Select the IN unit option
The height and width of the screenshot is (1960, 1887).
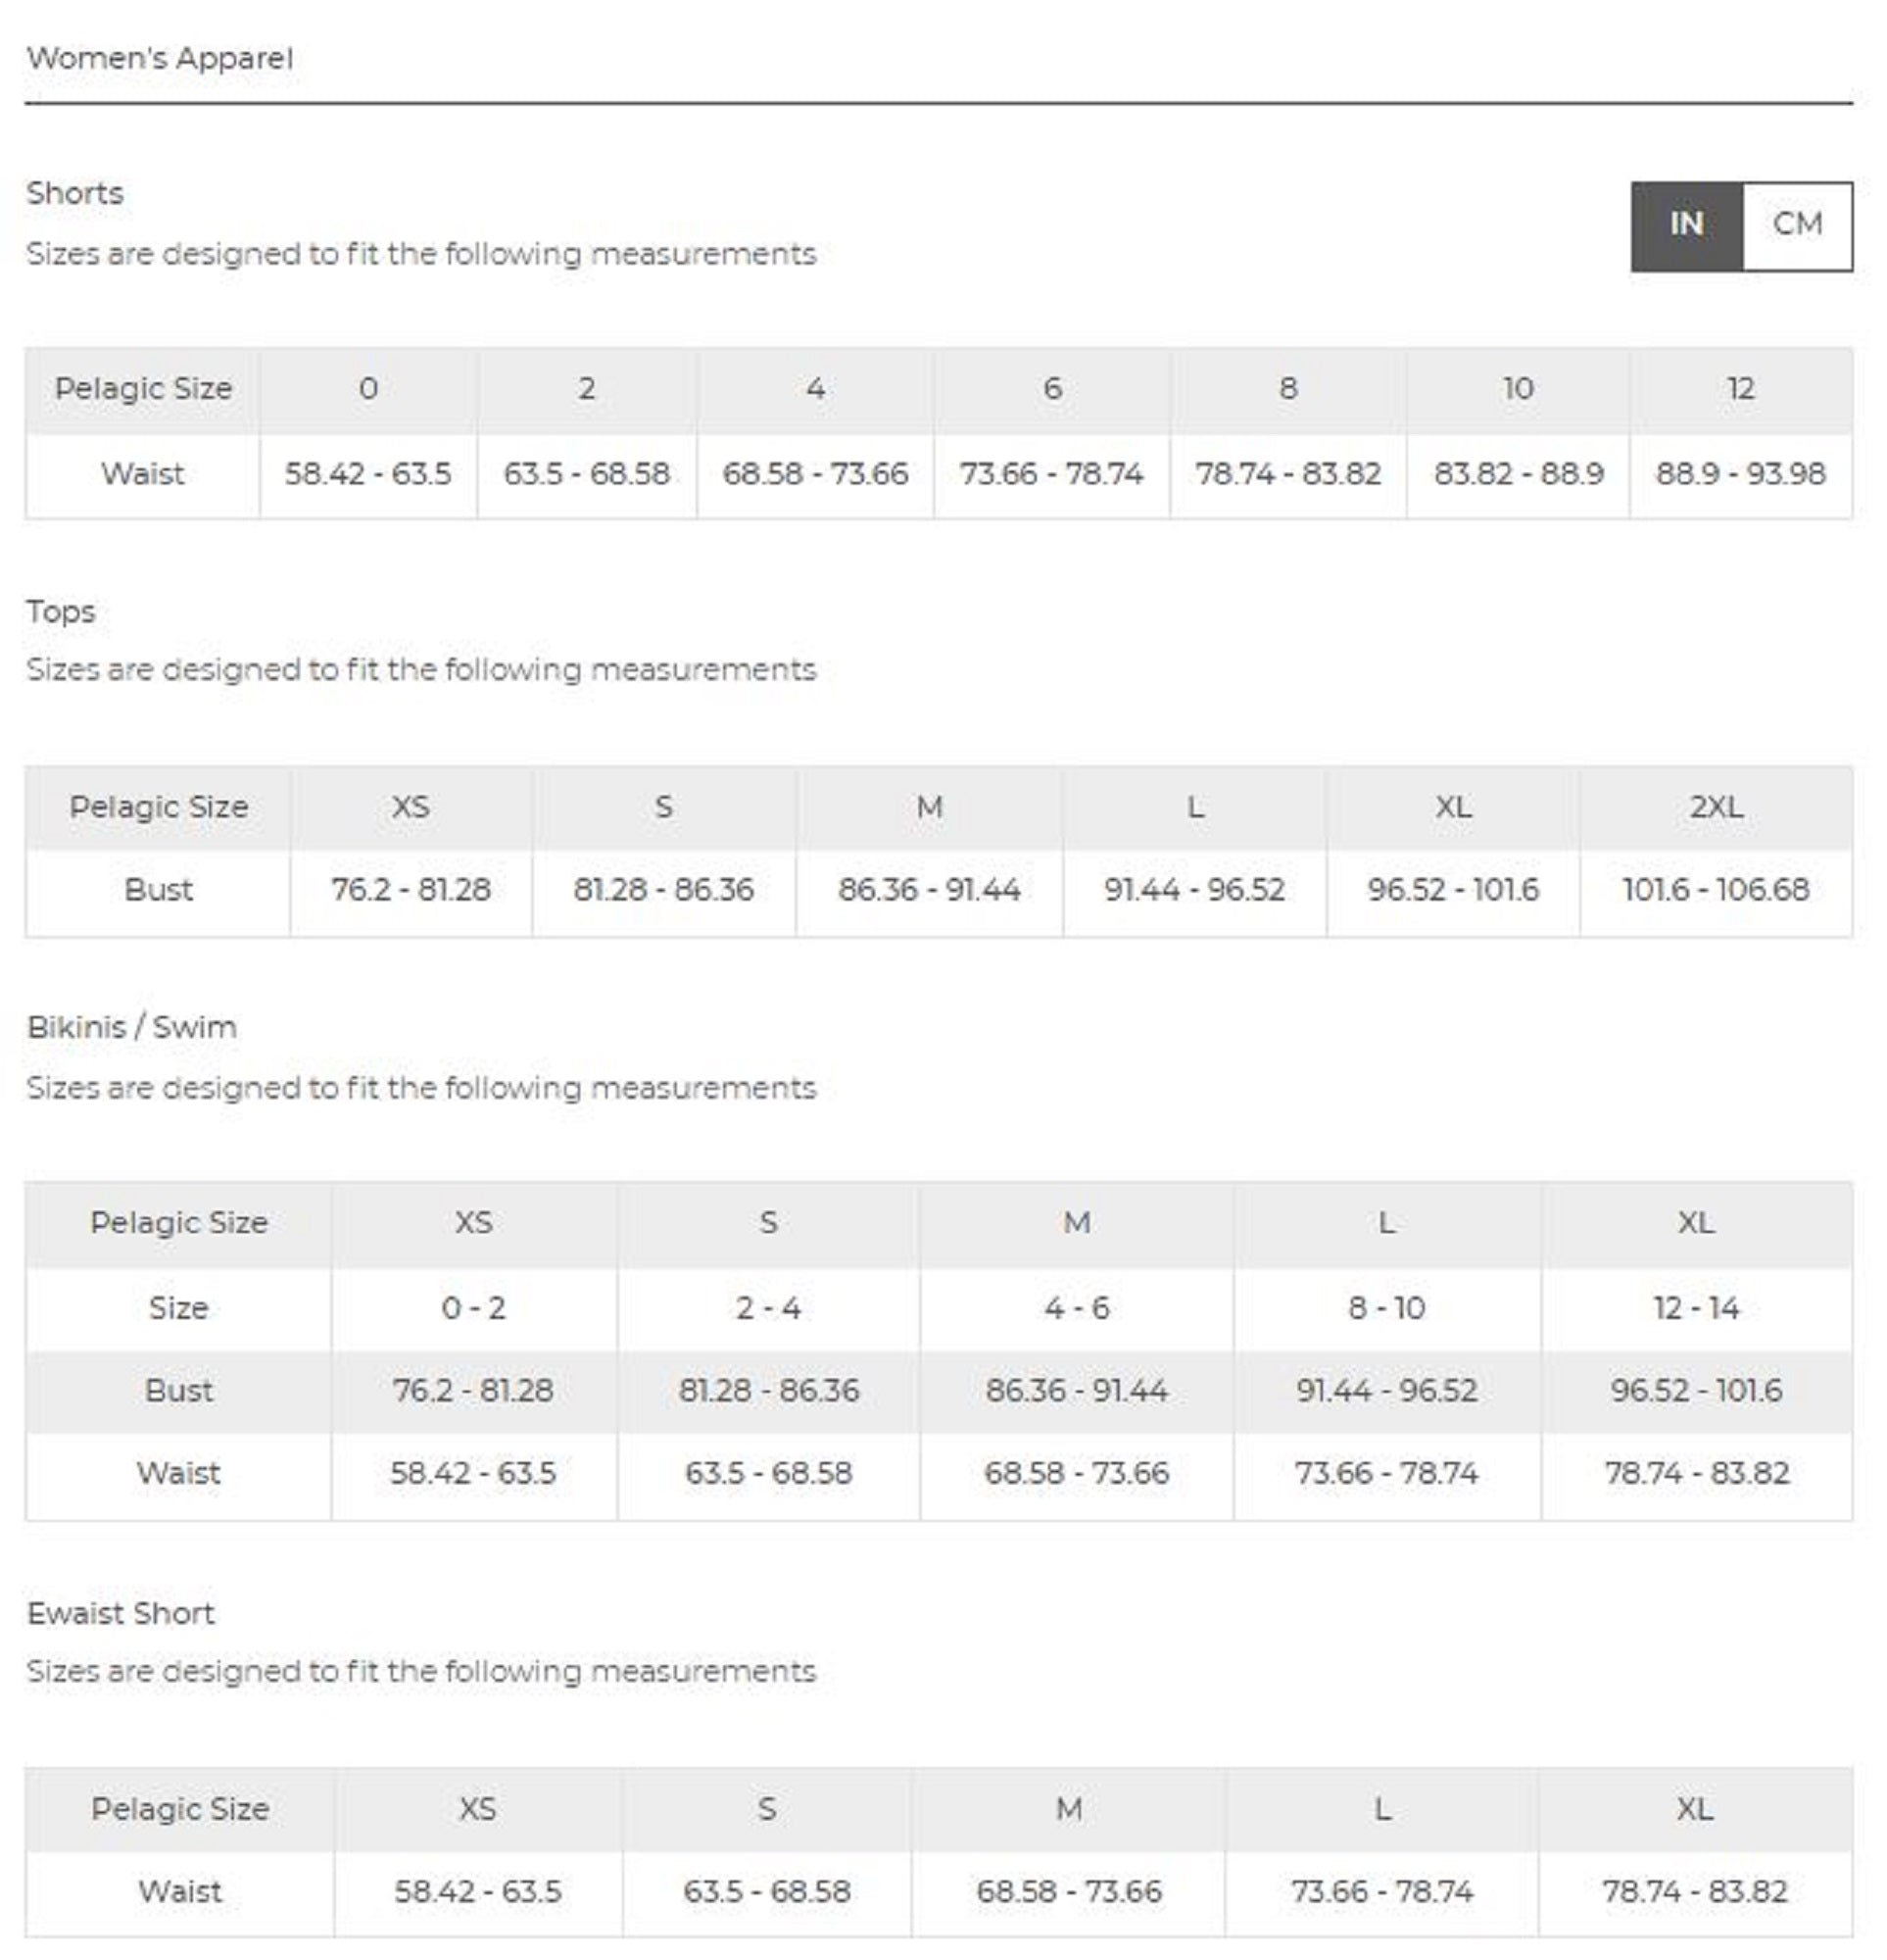(x=1687, y=225)
